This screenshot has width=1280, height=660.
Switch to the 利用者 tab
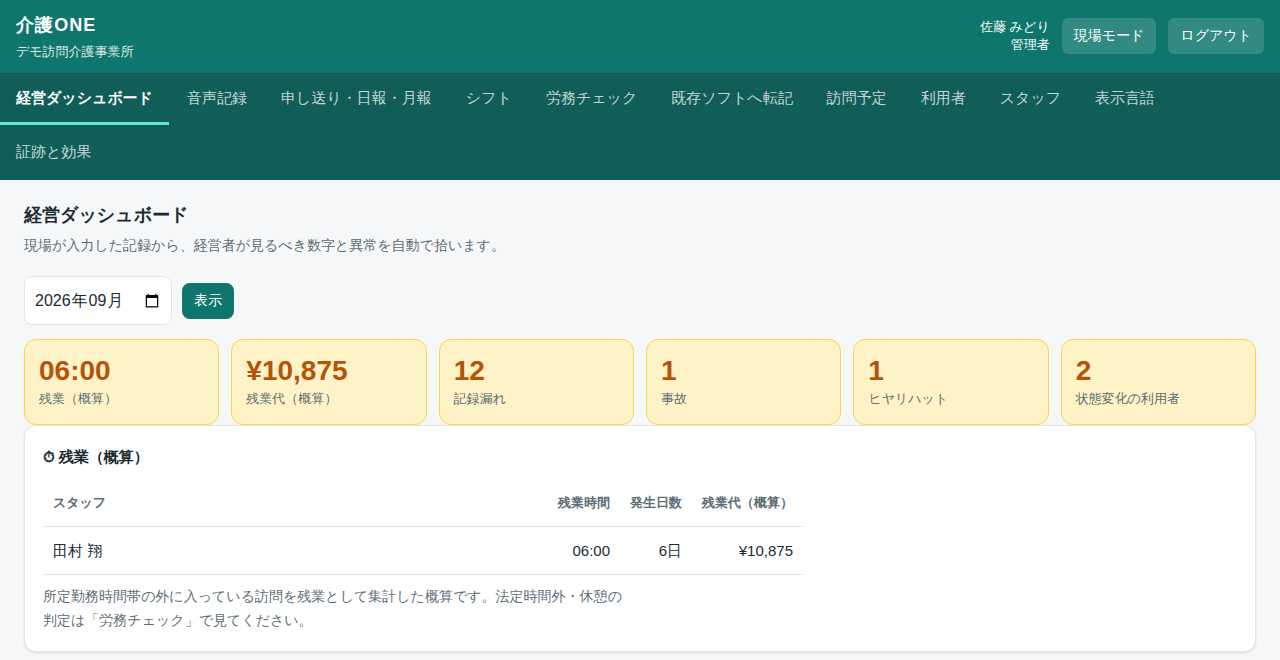pyautogui.click(x=943, y=98)
